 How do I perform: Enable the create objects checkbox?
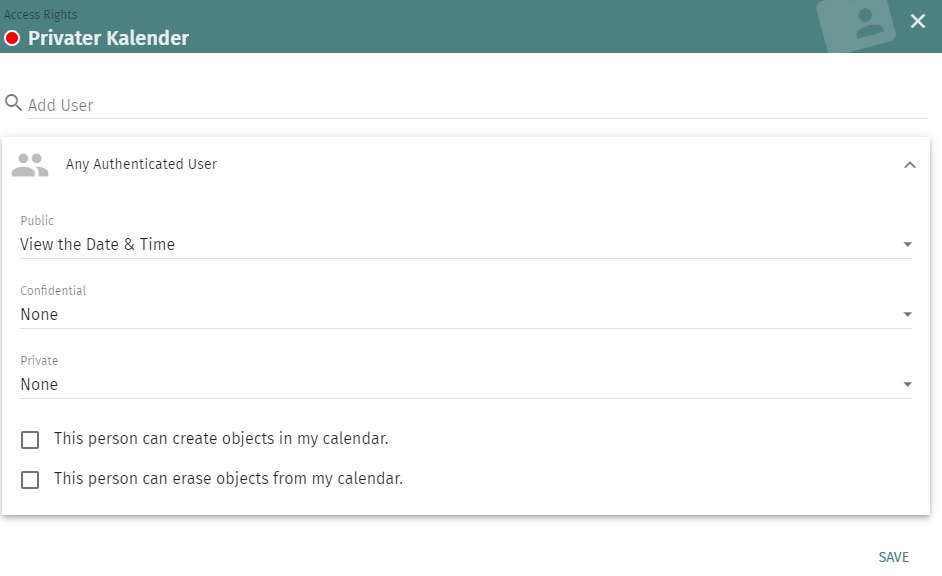(x=30, y=440)
